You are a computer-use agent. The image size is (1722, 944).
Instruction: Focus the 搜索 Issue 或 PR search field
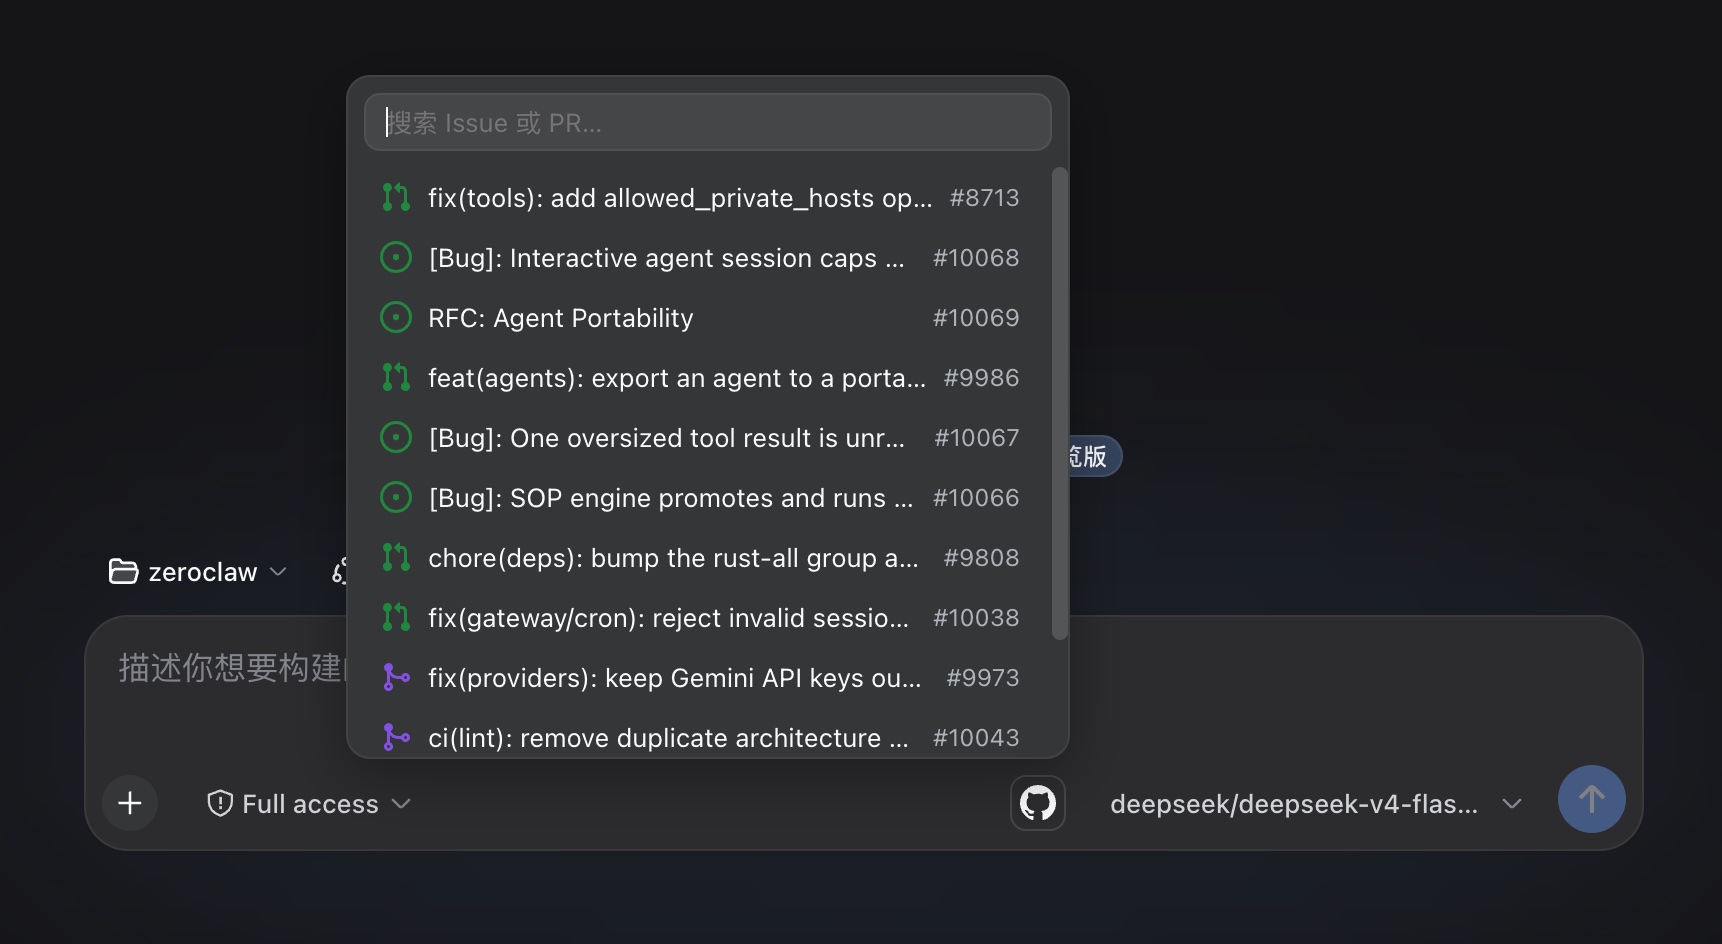click(708, 122)
